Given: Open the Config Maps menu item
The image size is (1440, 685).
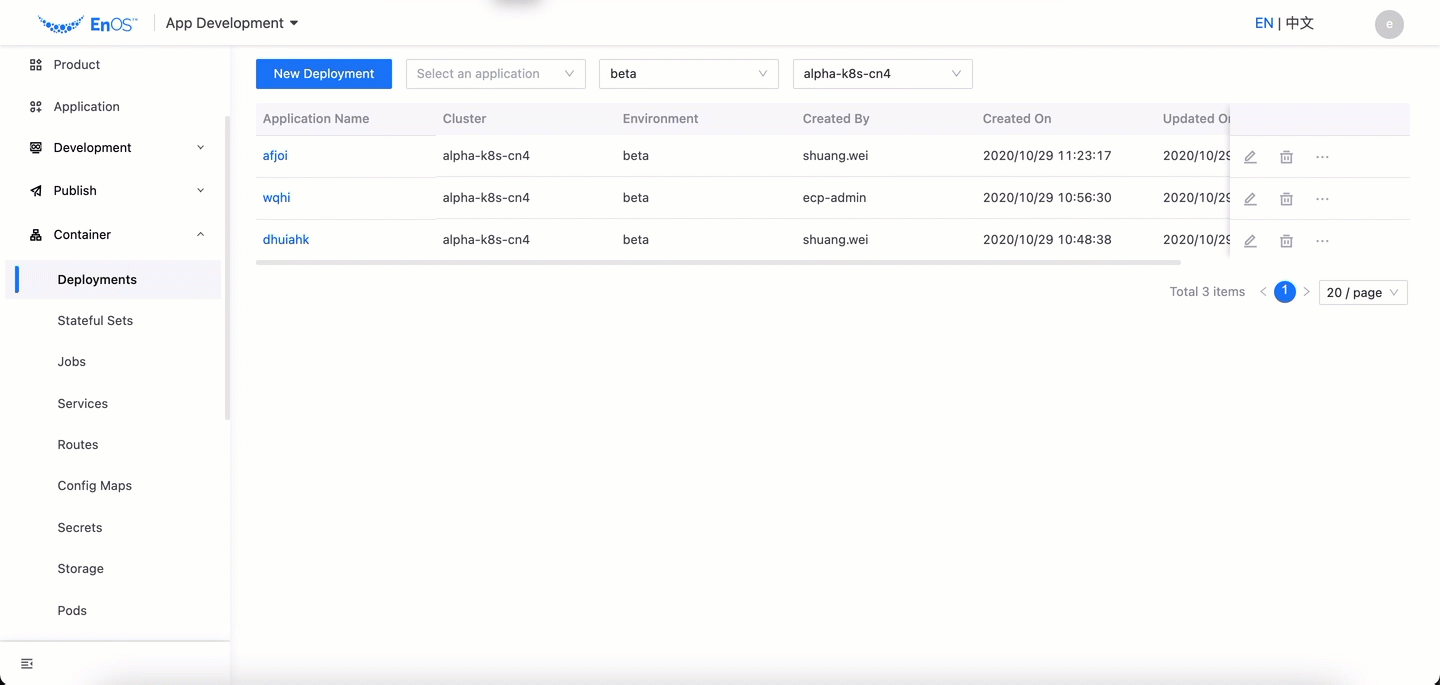Looking at the screenshot, I should point(95,486).
